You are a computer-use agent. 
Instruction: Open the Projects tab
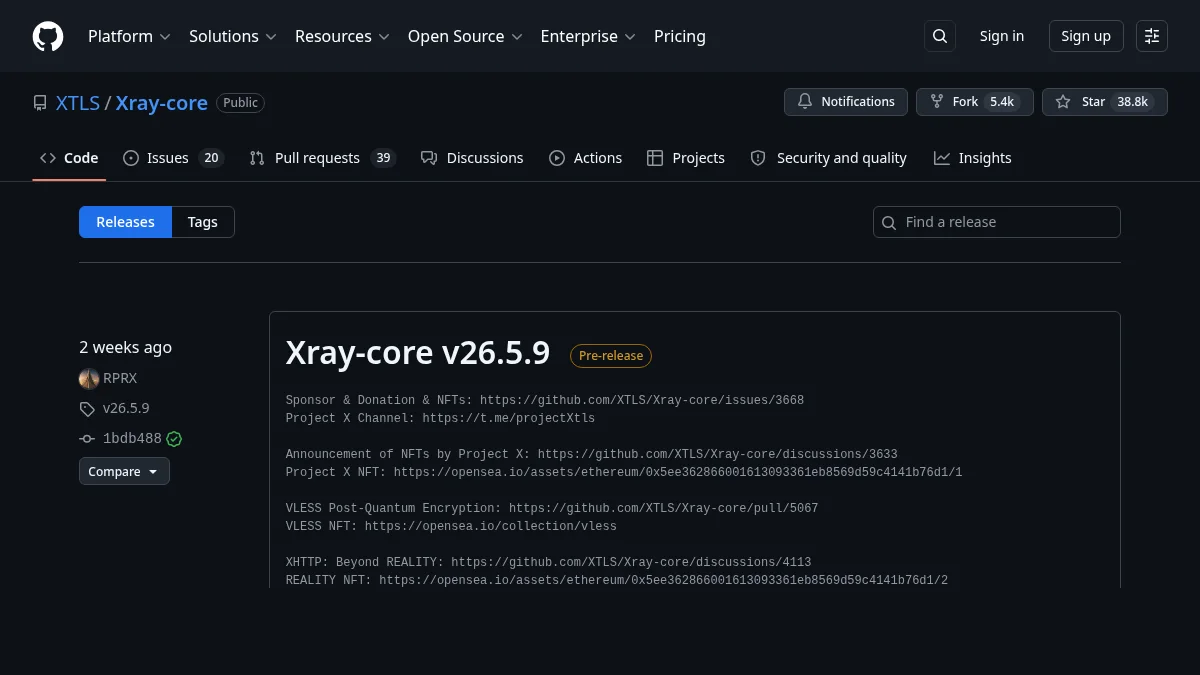tap(686, 158)
